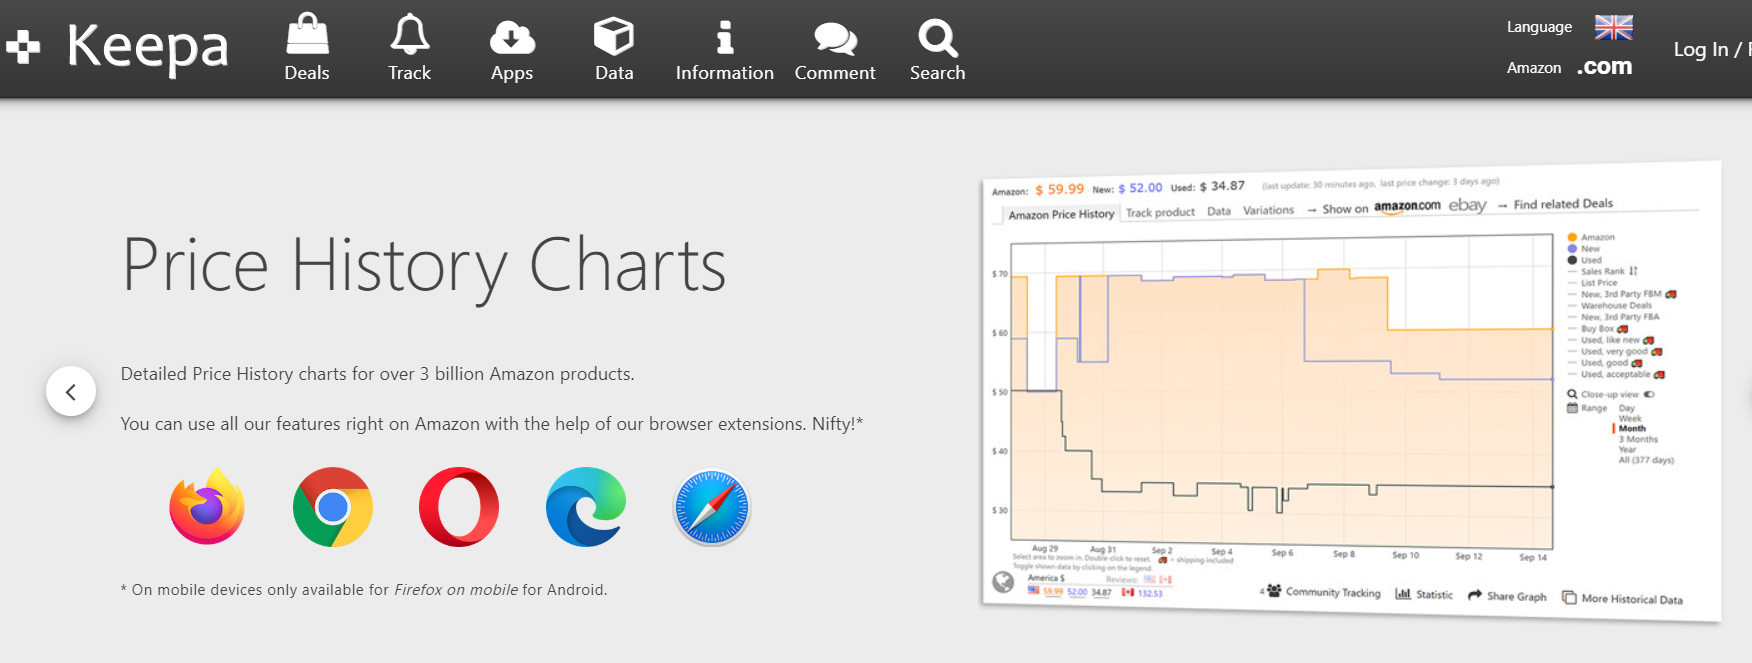Click the Keepa plus logo icon

click(x=23, y=46)
